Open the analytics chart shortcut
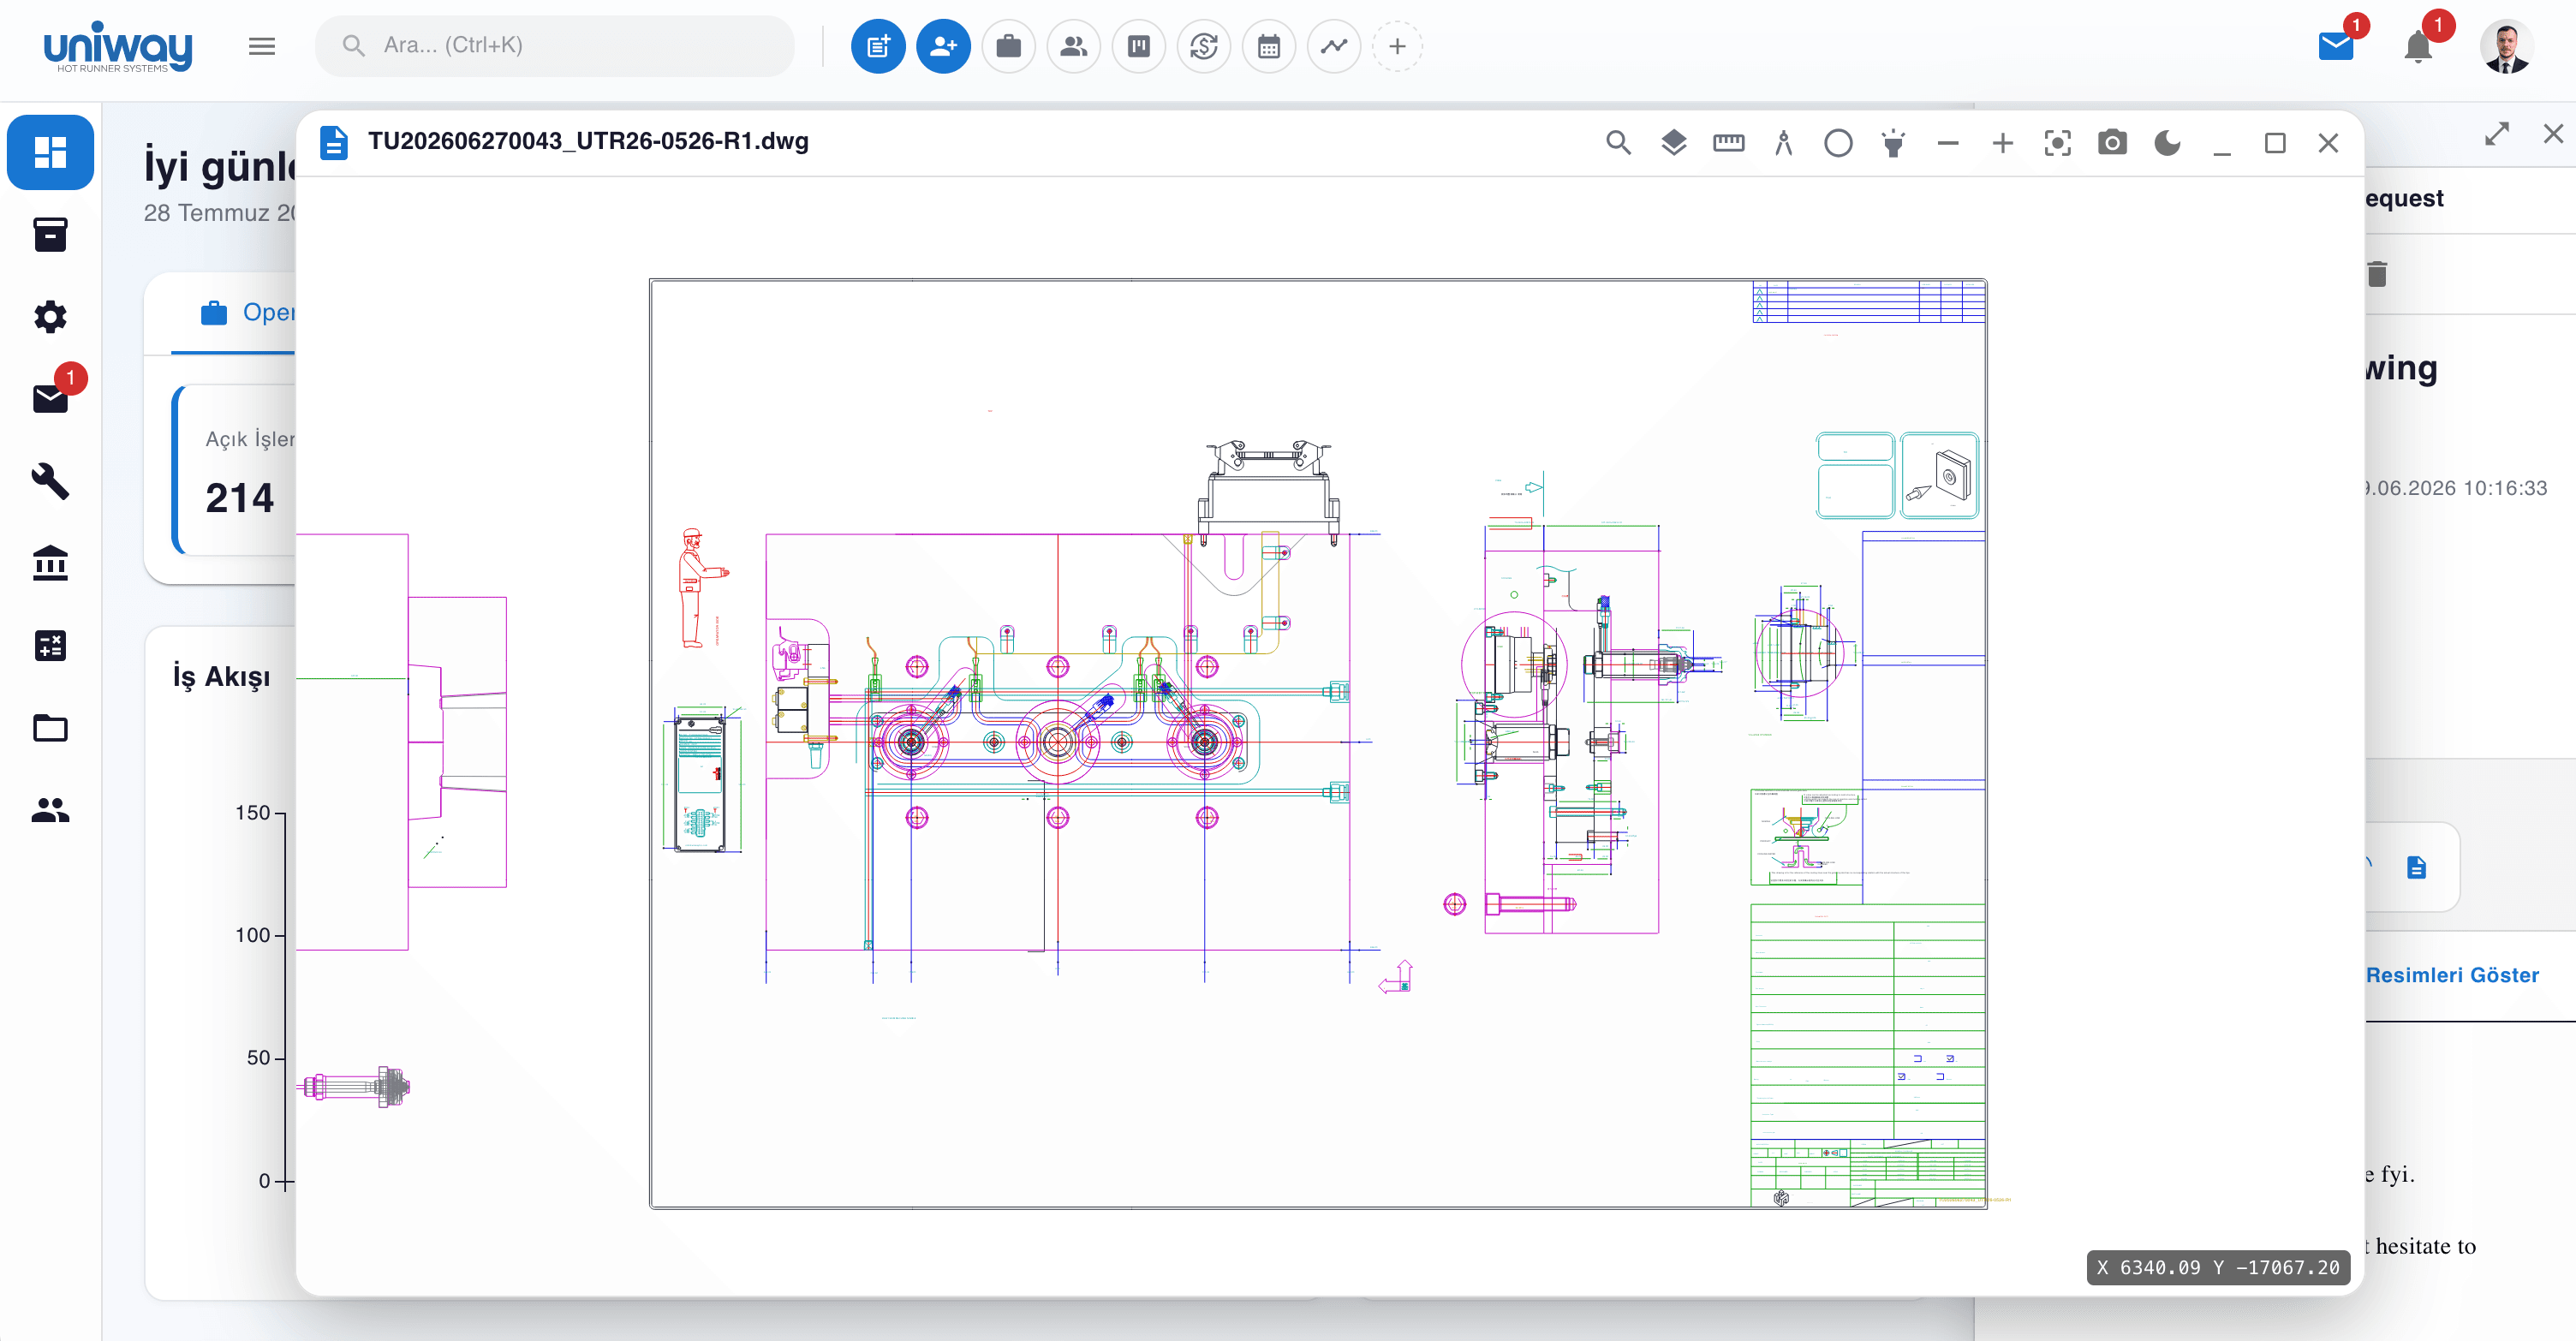The image size is (2576, 1341). pyautogui.click(x=1333, y=46)
